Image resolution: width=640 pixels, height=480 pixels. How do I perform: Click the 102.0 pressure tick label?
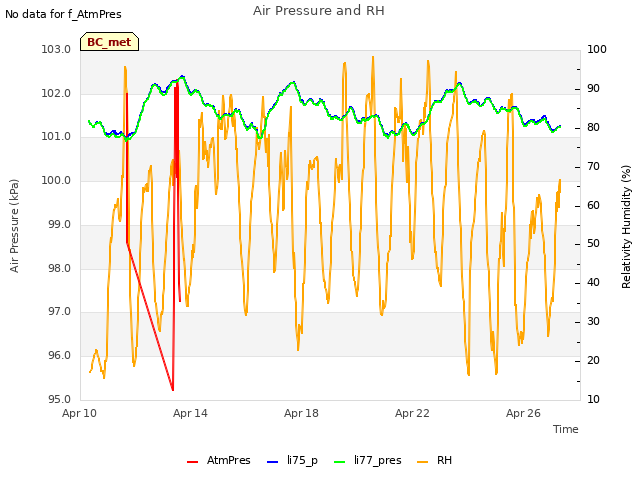(56, 93)
